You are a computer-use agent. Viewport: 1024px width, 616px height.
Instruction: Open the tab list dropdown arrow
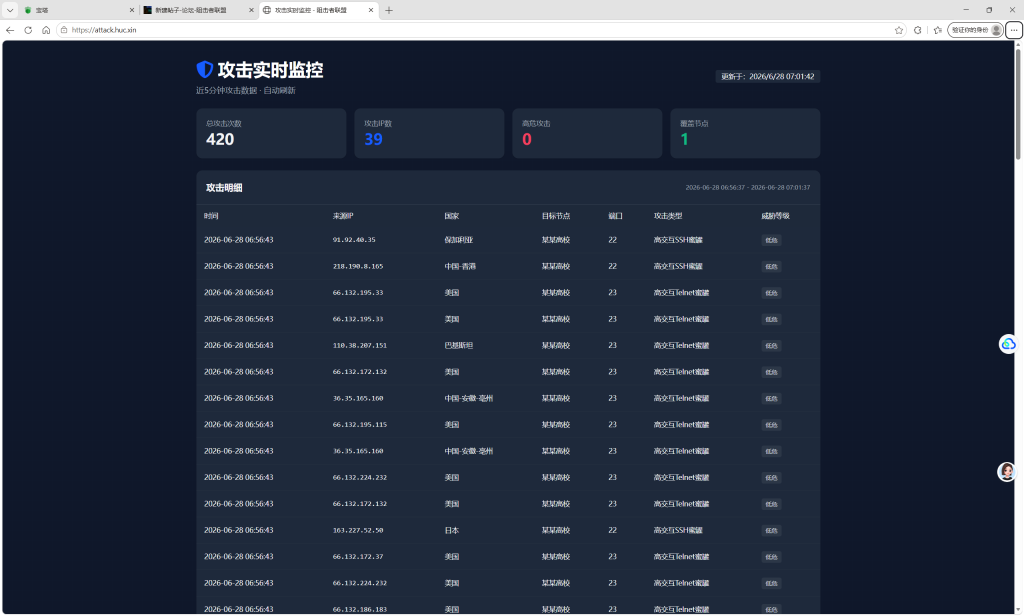click(10, 10)
